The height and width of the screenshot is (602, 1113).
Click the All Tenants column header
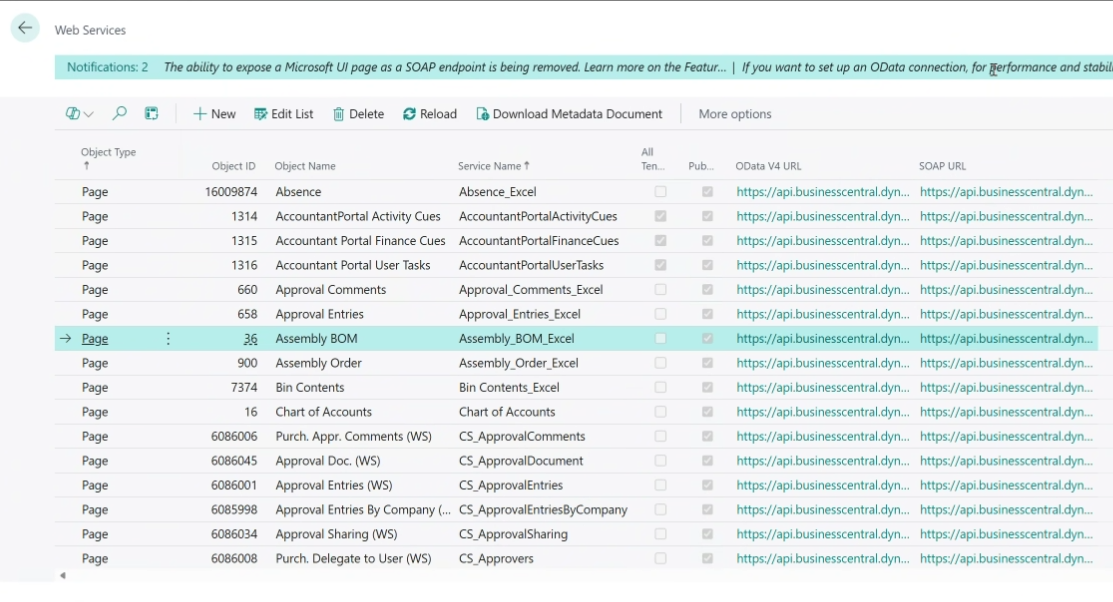pos(652,158)
